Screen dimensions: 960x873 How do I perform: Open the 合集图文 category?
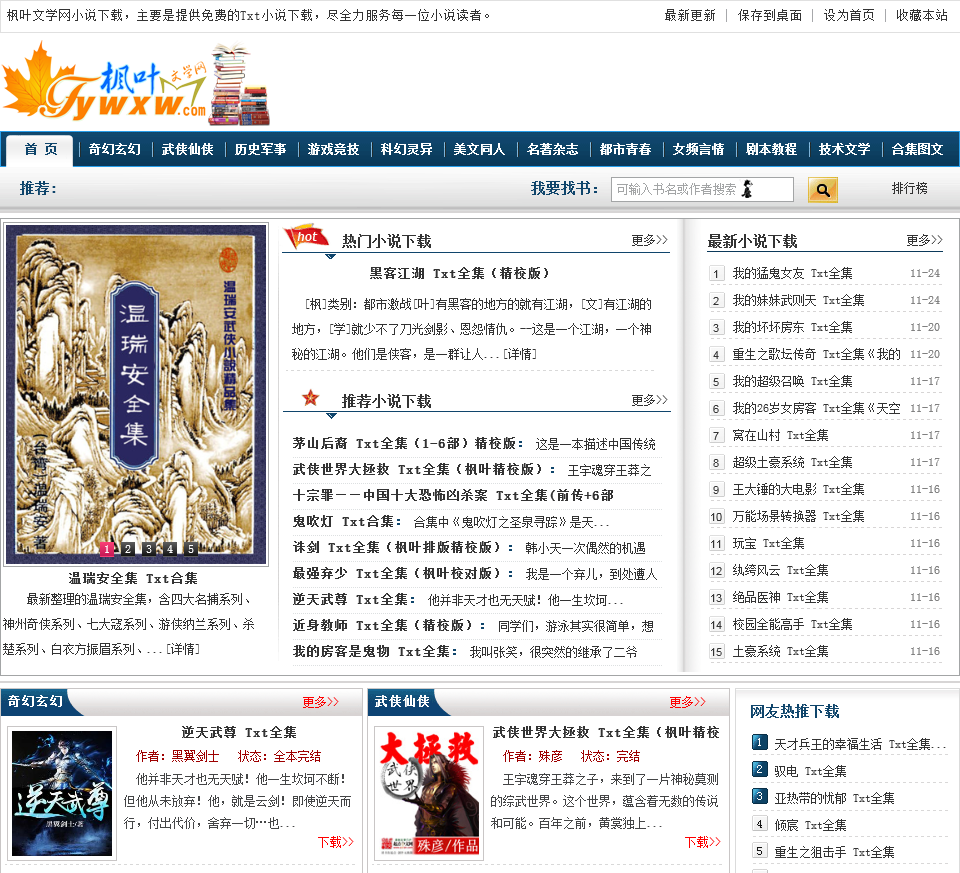[x=917, y=149]
